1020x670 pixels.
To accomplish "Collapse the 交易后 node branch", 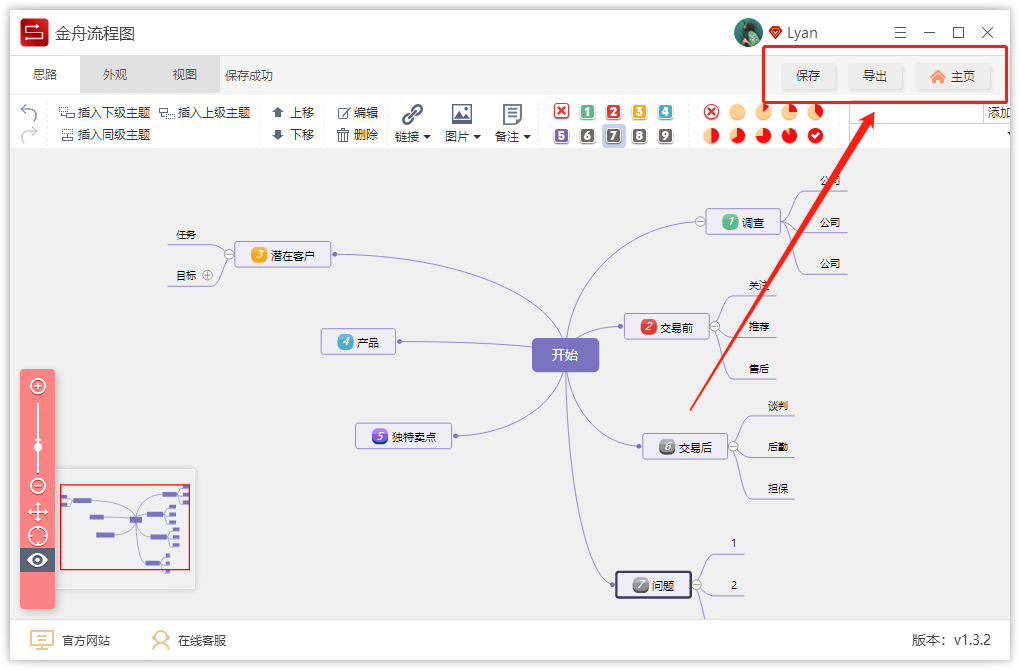I will [x=733, y=446].
